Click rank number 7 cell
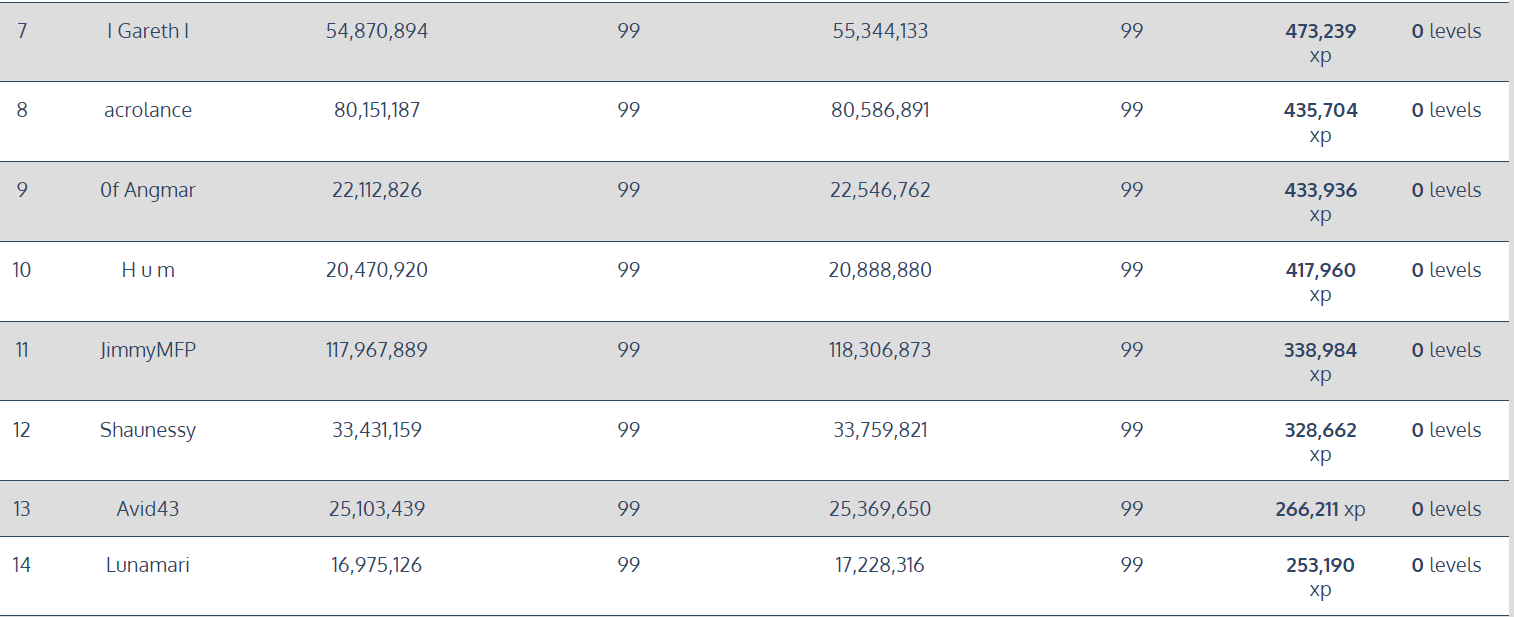1514x617 pixels. [22, 31]
